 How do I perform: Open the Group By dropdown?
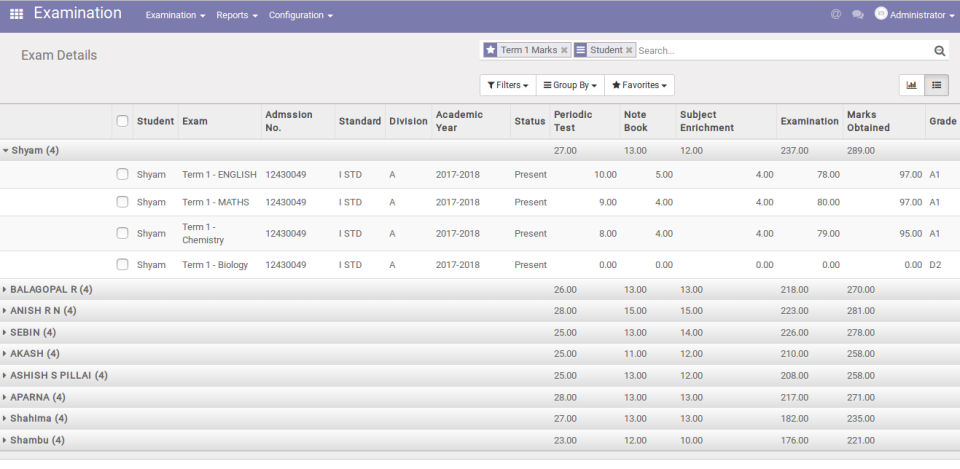coord(570,85)
